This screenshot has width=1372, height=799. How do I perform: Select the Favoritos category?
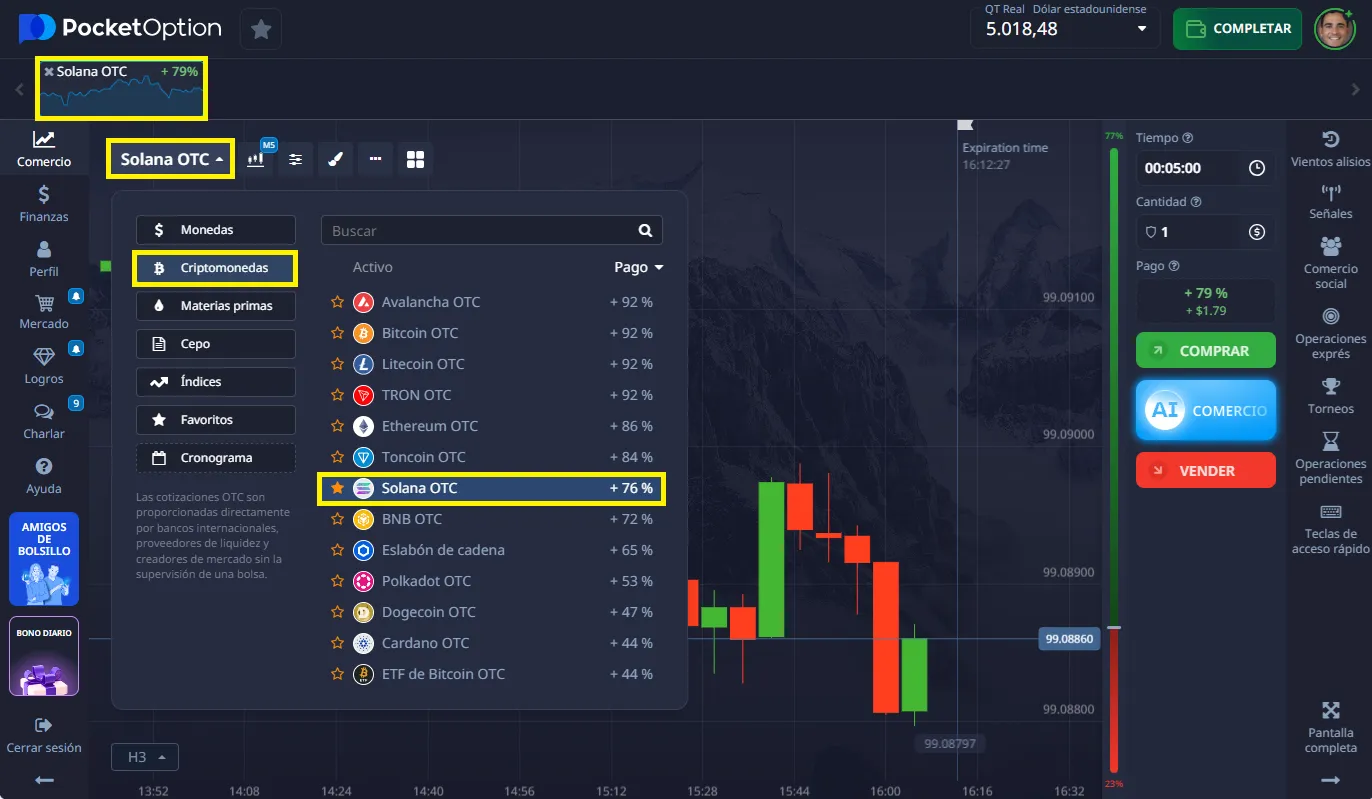216,420
